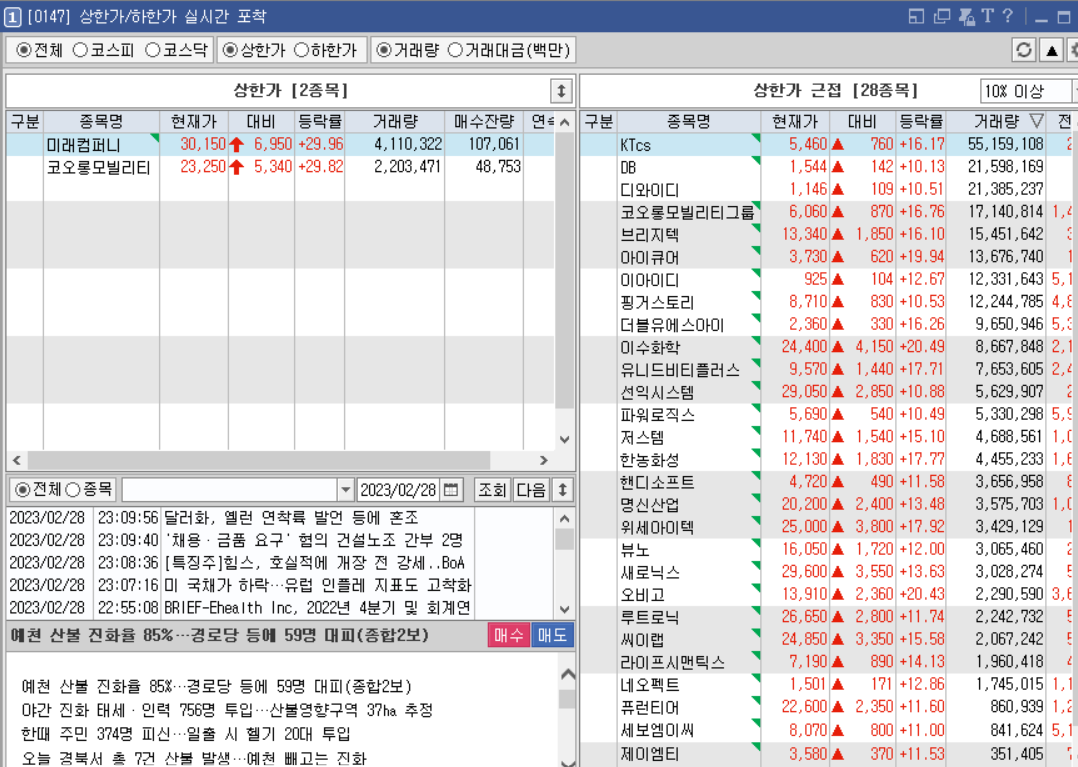The image size is (1078, 767).
Task: Click the screen number 1 icon in title
Action: coord(12,17)
